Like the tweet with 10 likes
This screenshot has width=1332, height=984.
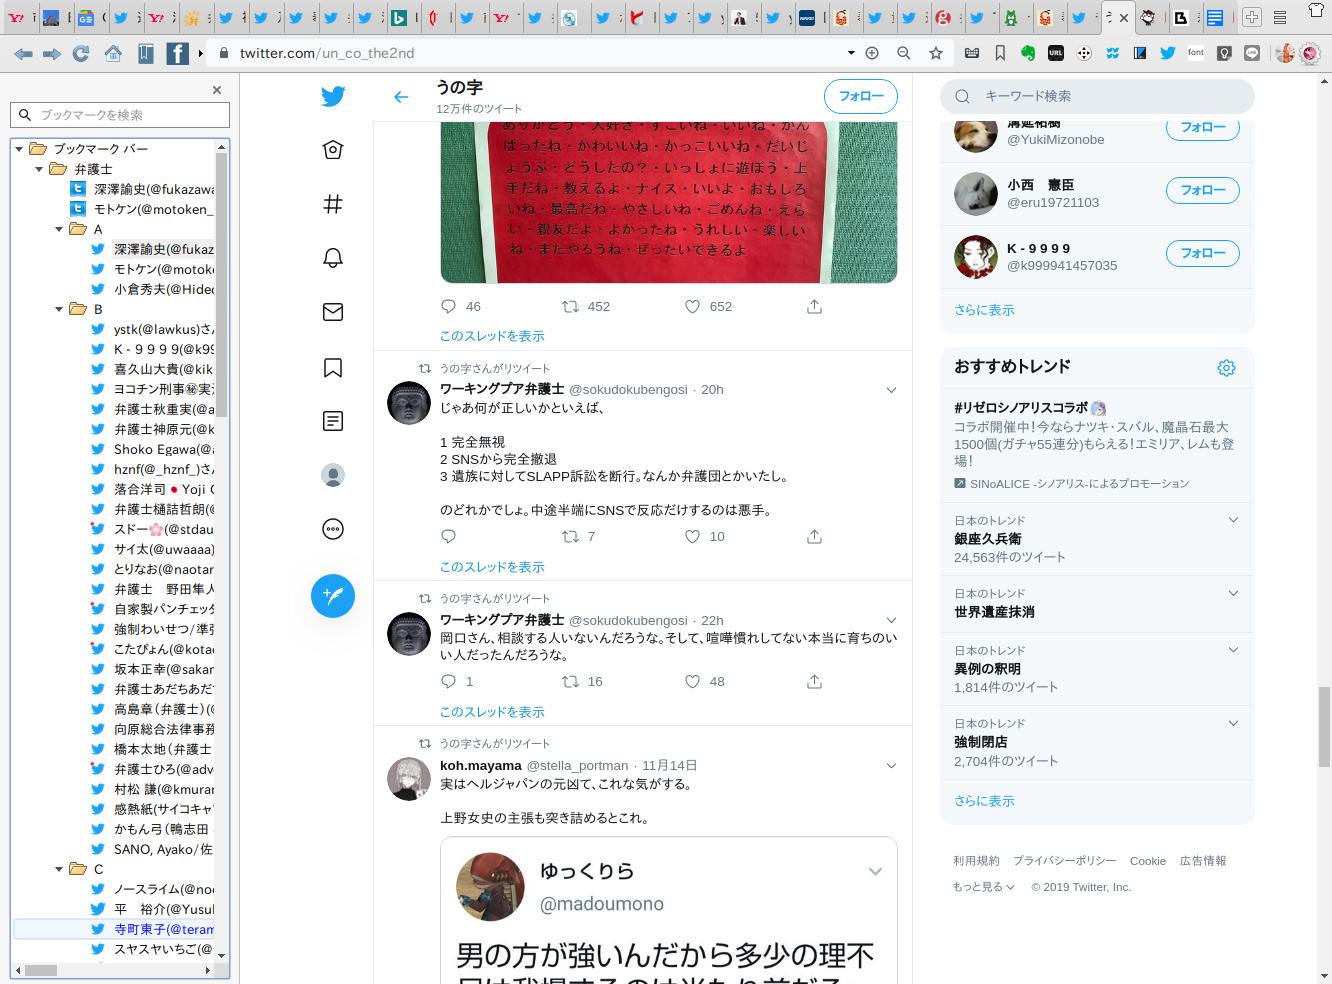692,537
